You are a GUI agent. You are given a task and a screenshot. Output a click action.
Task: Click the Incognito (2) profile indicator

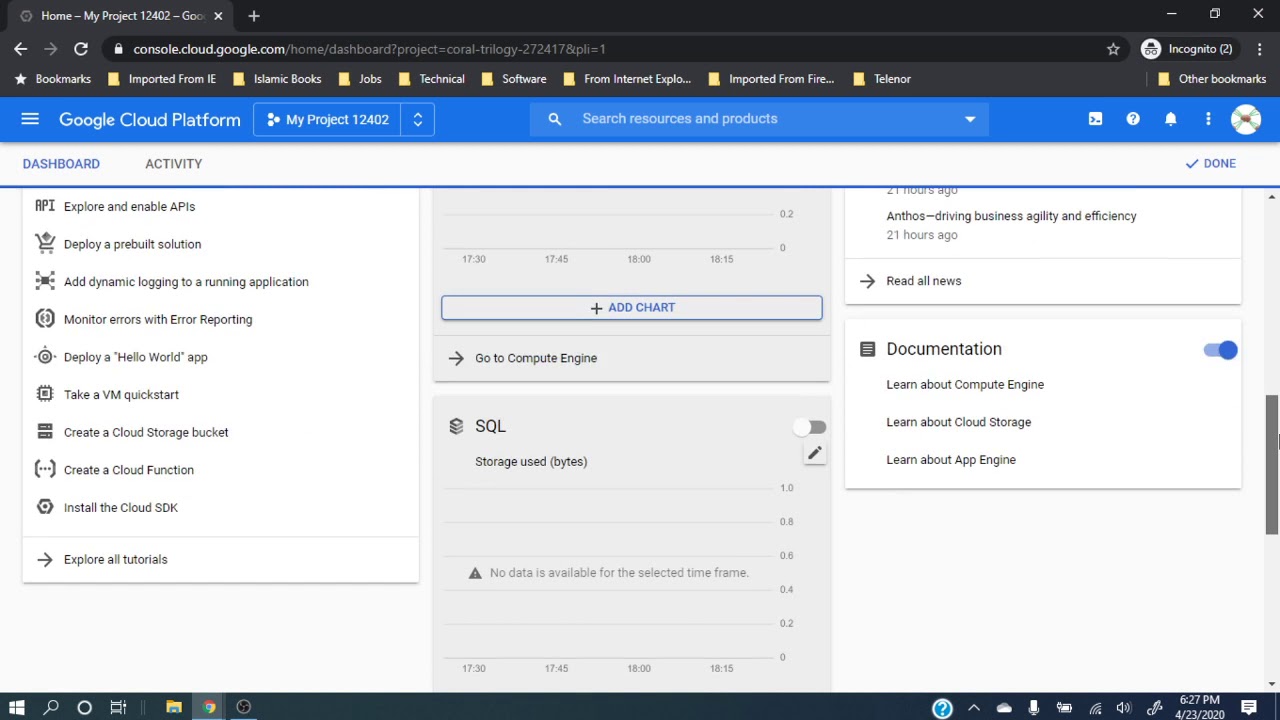tap(1188, 49)
